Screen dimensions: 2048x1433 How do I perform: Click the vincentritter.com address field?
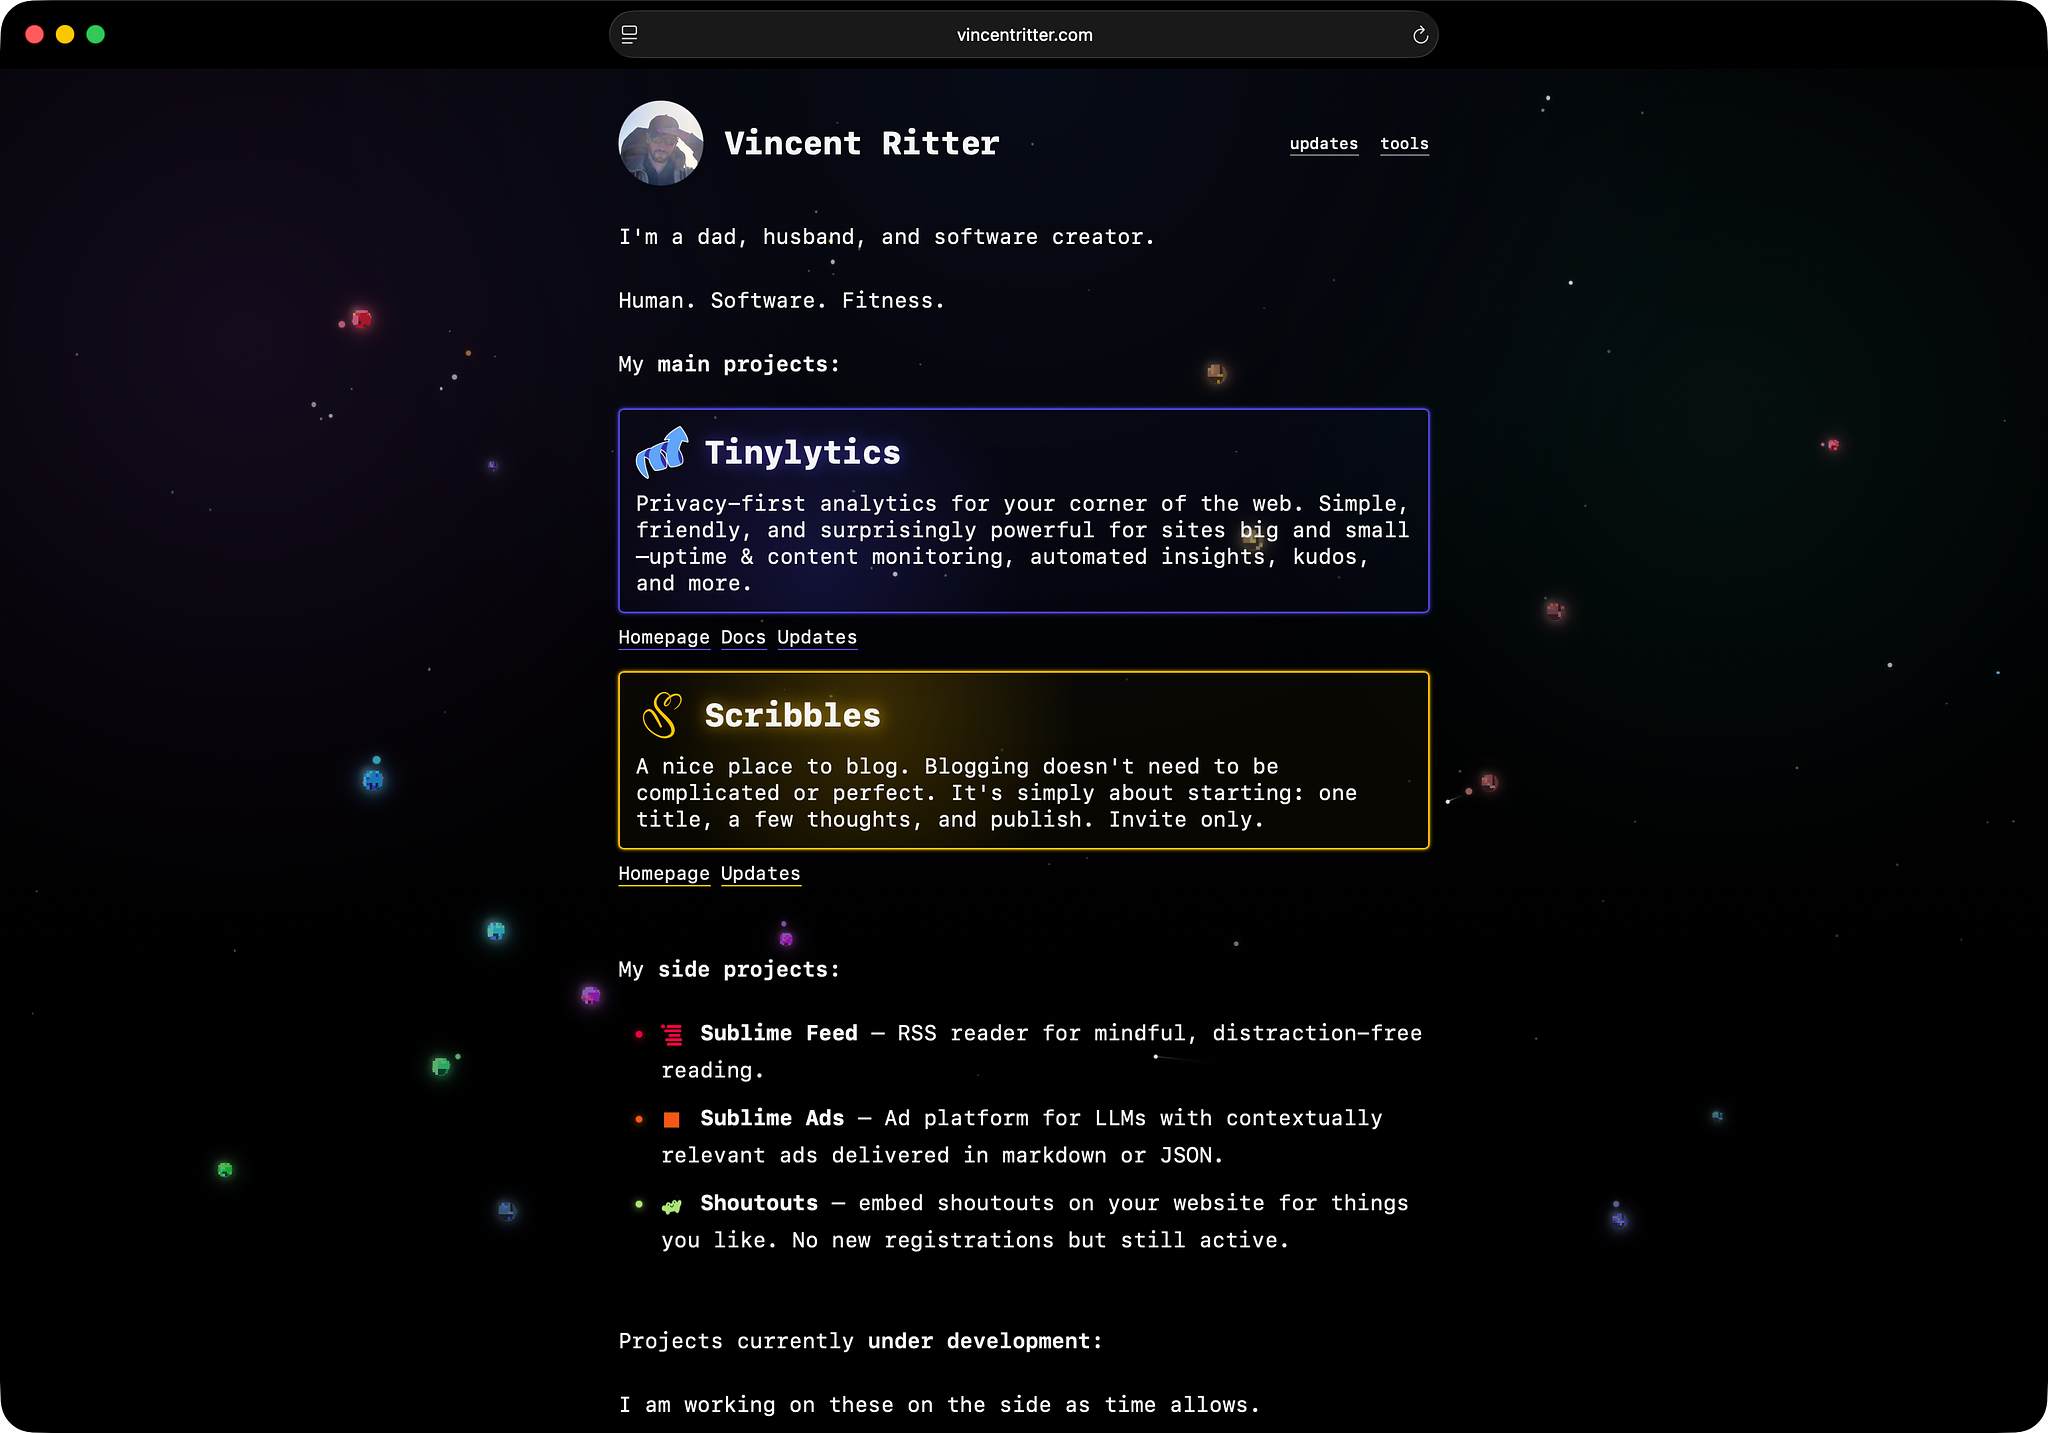[x=1024, y=35]
